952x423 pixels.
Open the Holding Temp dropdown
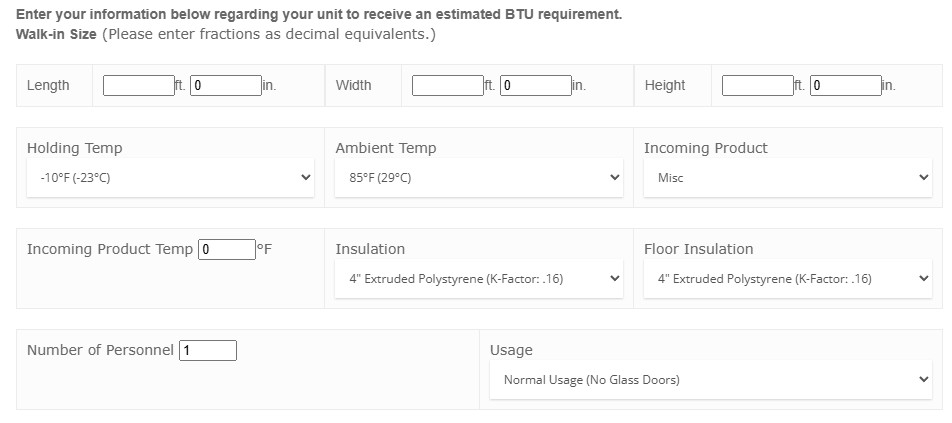(171, 178)
